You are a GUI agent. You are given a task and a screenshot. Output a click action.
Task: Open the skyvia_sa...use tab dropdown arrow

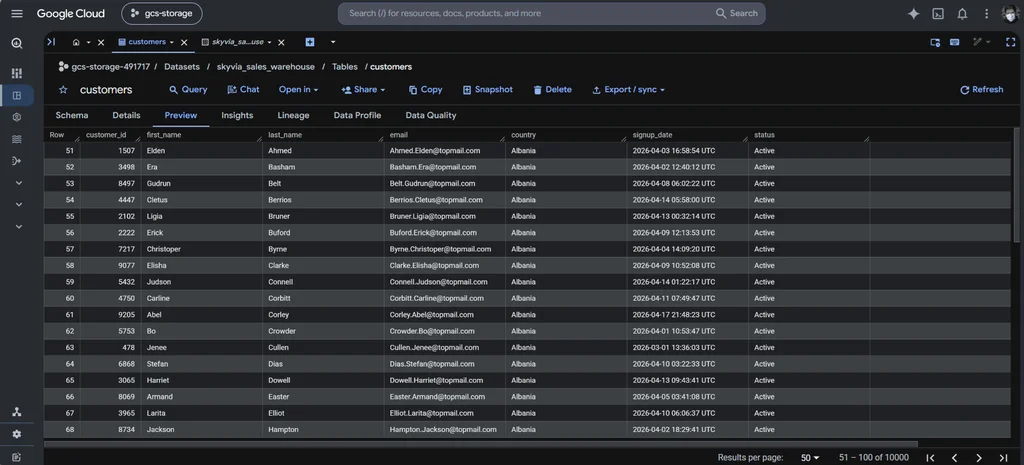pyautogui.click(x=269, y=42)
